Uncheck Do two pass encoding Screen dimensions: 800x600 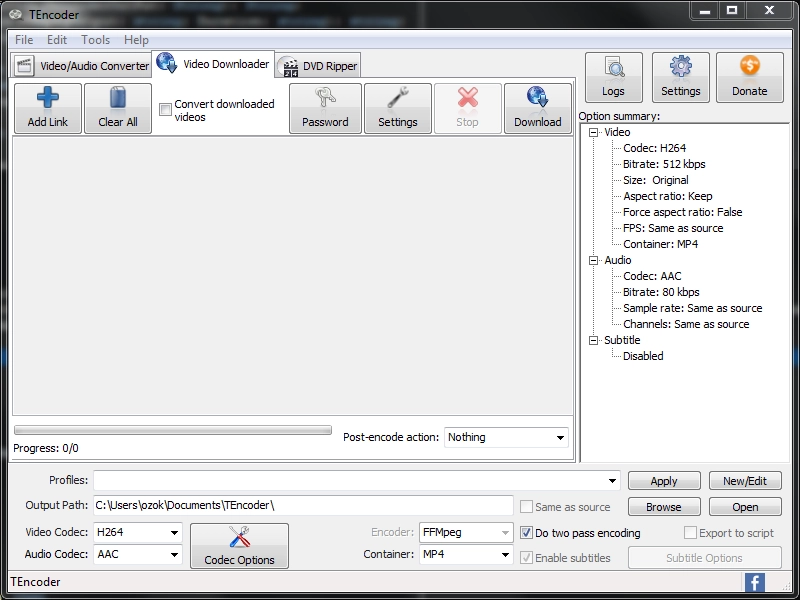(x=526, y=533)
